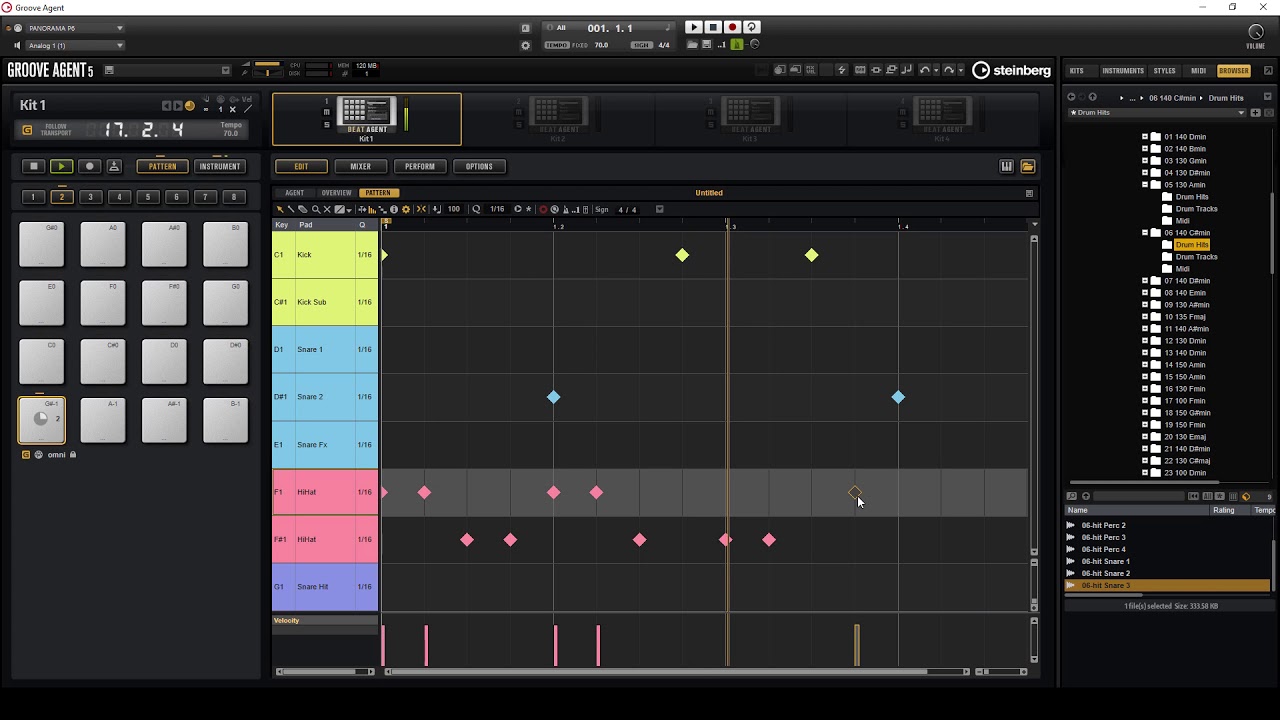Click the undo arrow icon
Viewport: 1280px width, 720px height.
pos(925,70)
